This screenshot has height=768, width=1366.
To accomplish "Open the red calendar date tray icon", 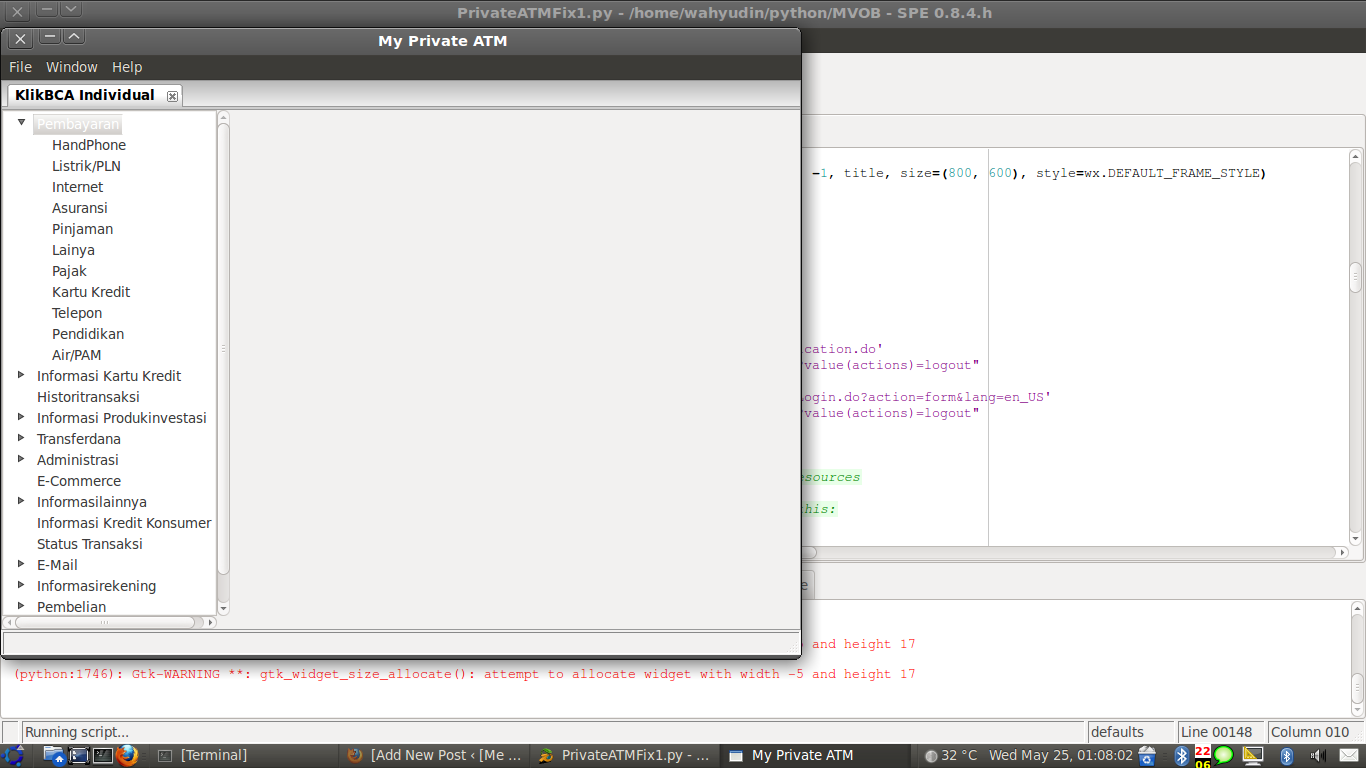I will [1202, 756].
